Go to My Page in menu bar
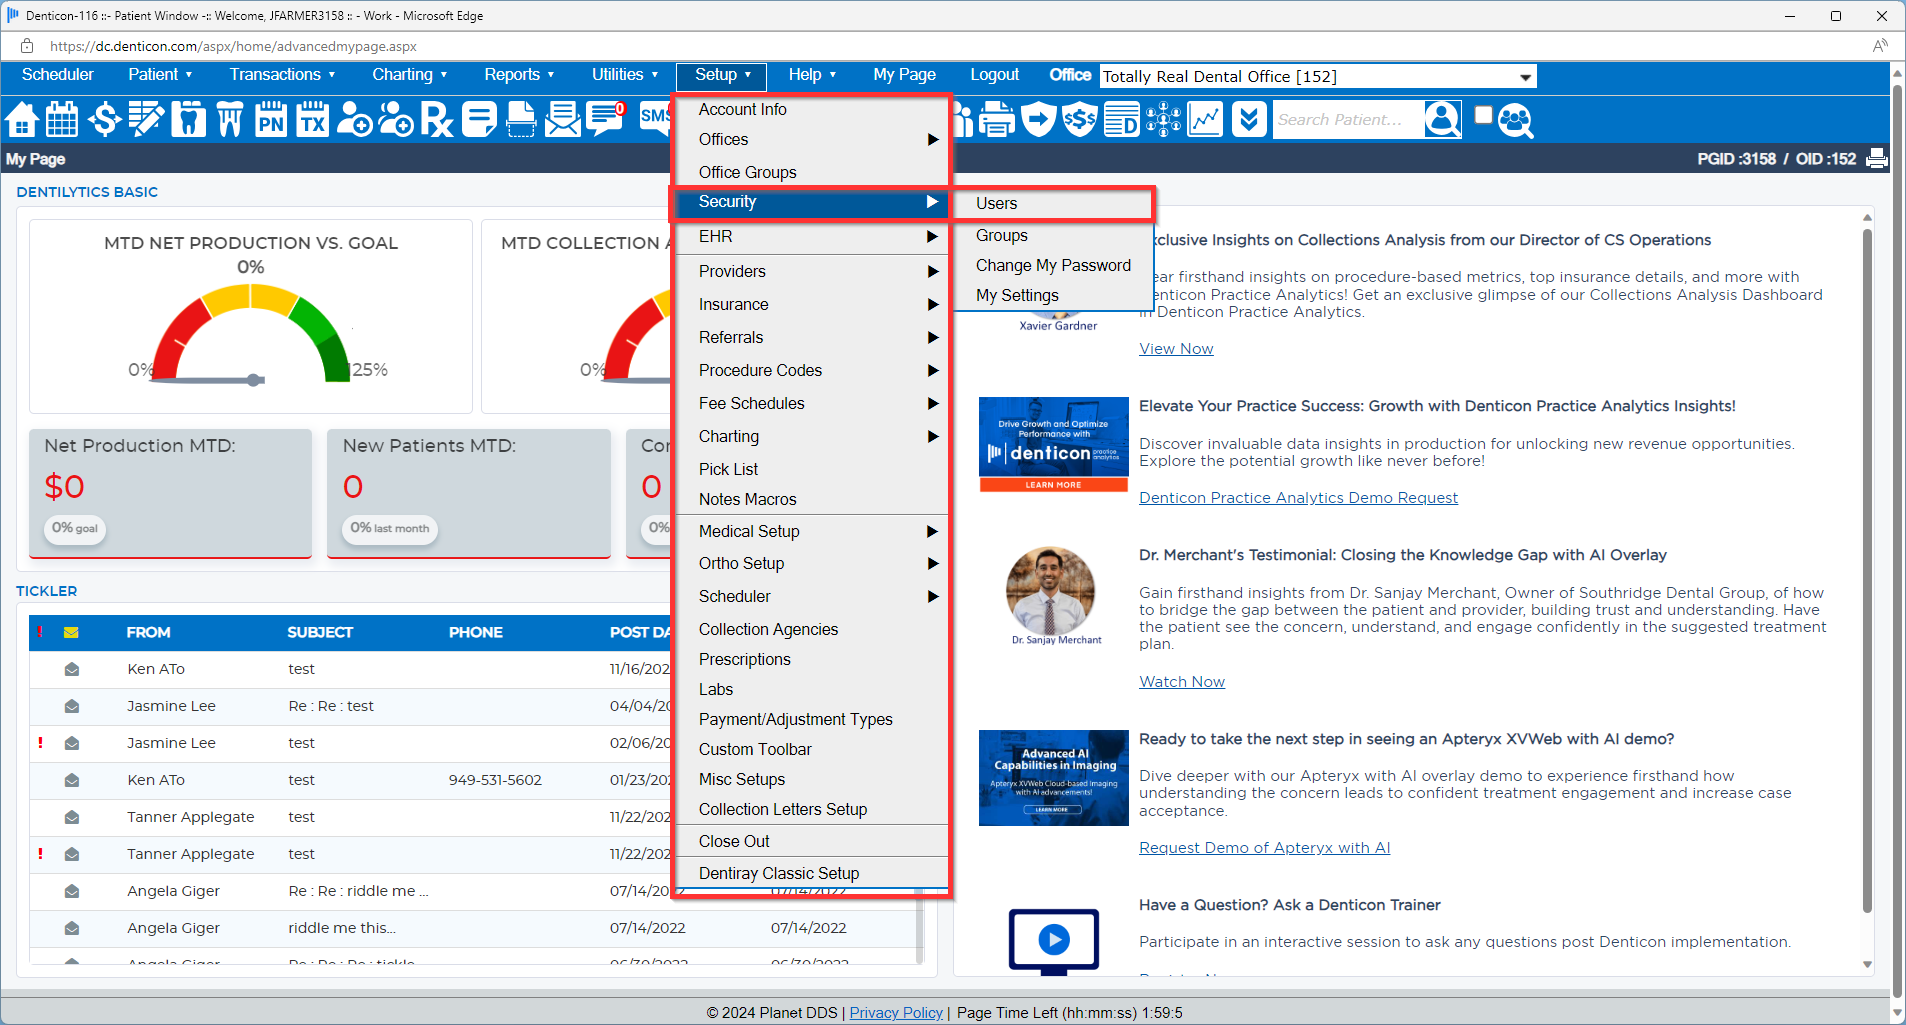 click(x=904, y=75)
